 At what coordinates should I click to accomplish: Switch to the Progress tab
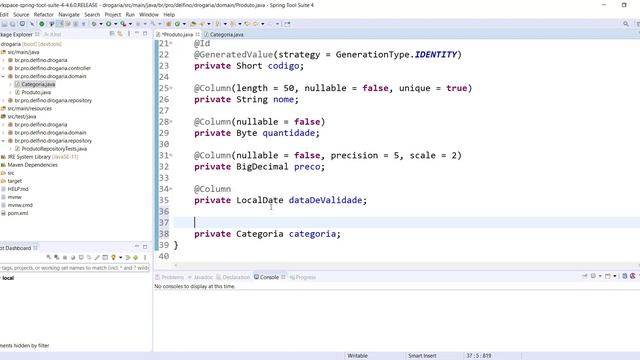click(x=303, y=277)
